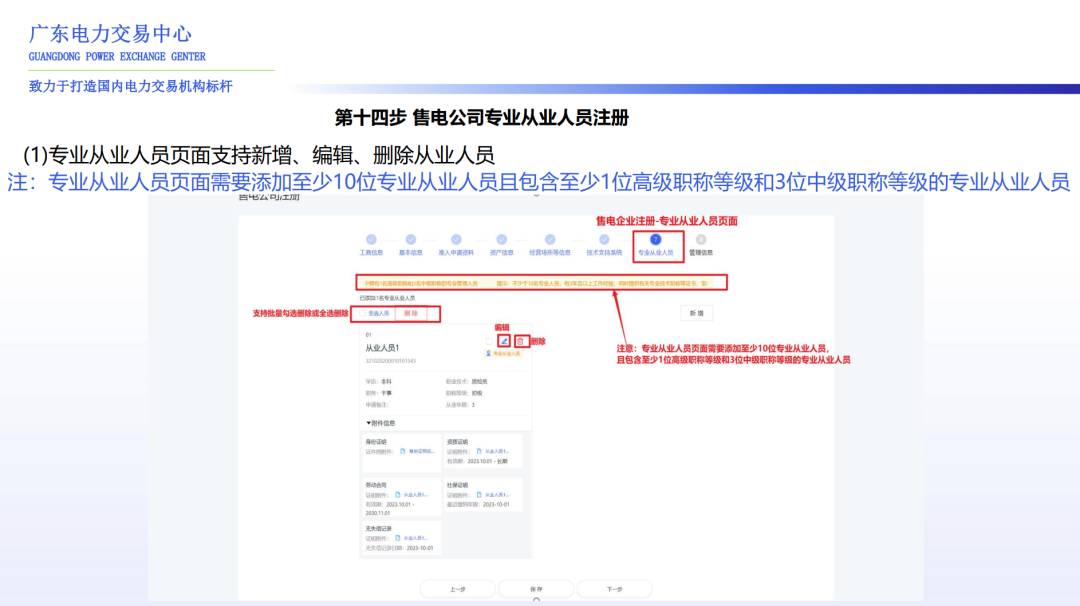
Task: Click the 下一步 next step button
Action: pos(614,587)
